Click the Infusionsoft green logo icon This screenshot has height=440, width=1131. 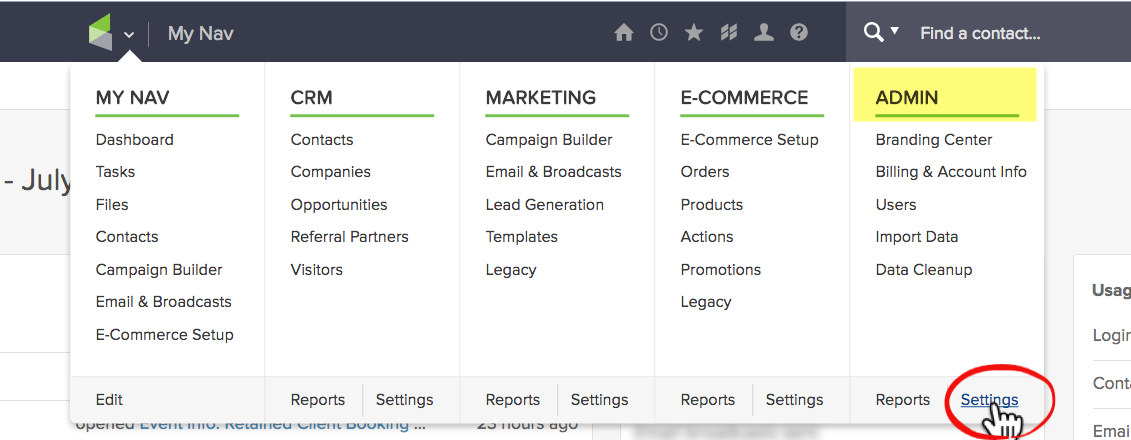100,33
